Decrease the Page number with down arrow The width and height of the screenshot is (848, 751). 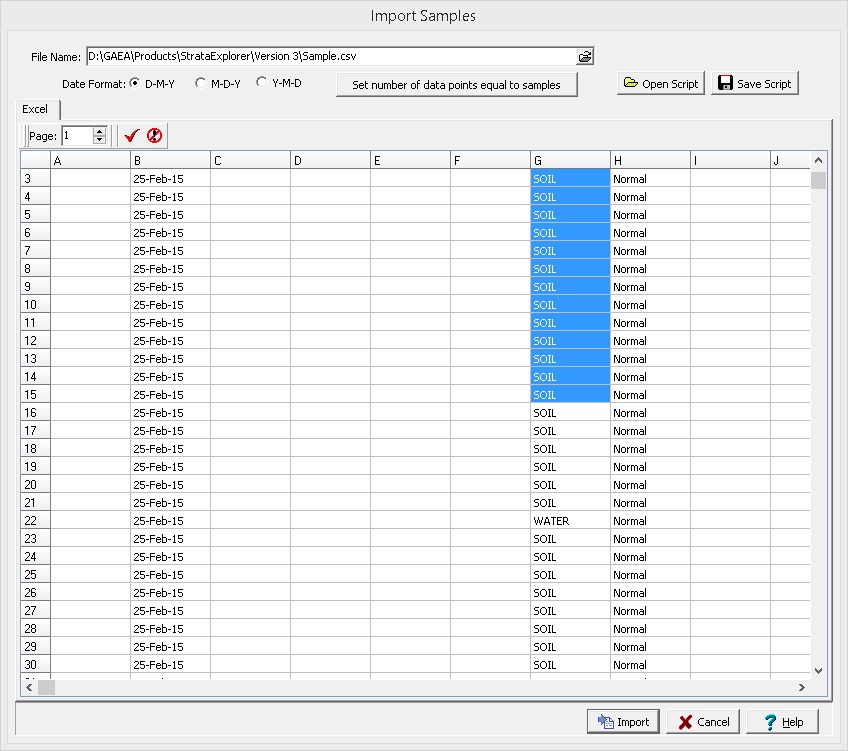pyautogui.click(x=99, y=140)
